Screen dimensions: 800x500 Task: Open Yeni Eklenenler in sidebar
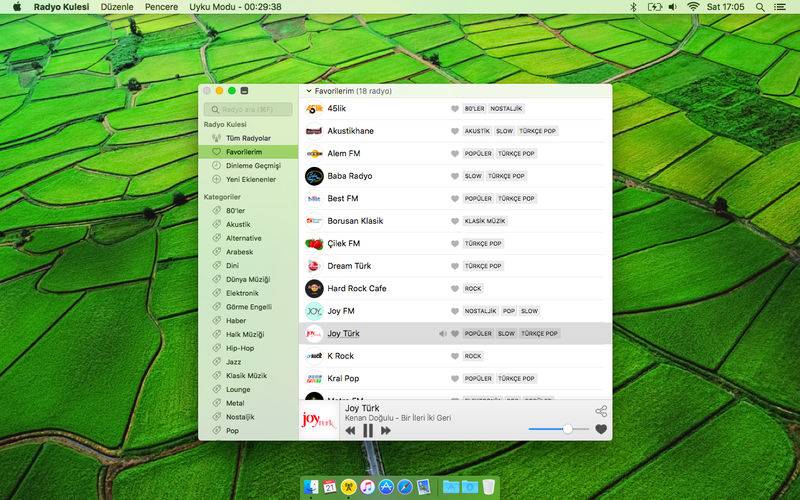tap(248, 180)
